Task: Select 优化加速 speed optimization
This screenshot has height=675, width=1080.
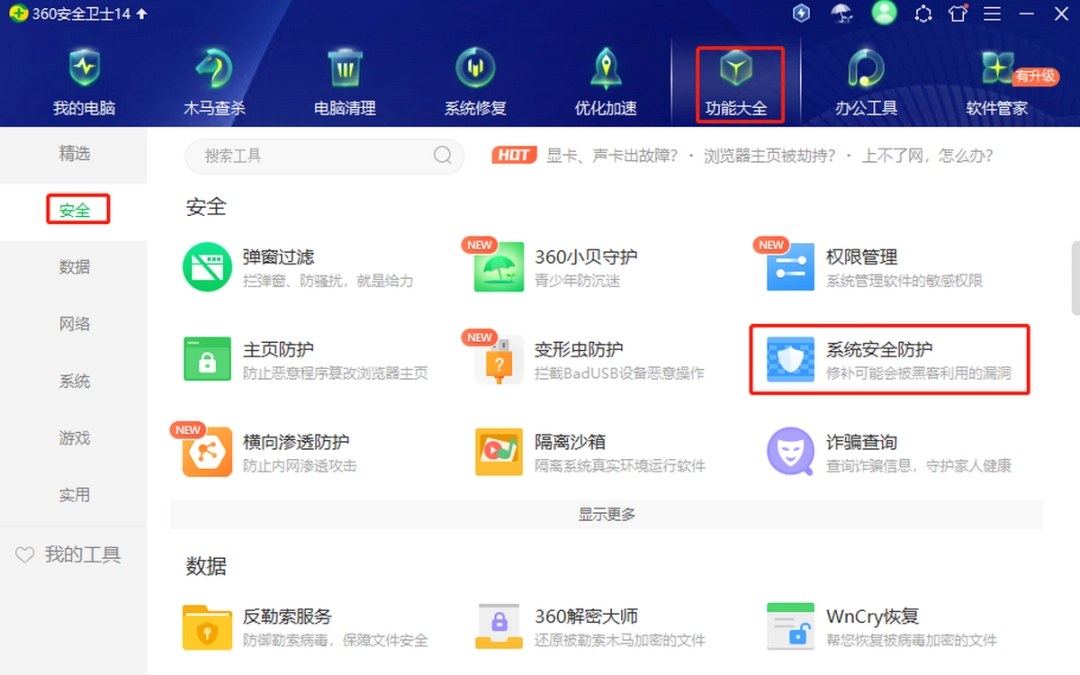Action: [x=604, y=80]
